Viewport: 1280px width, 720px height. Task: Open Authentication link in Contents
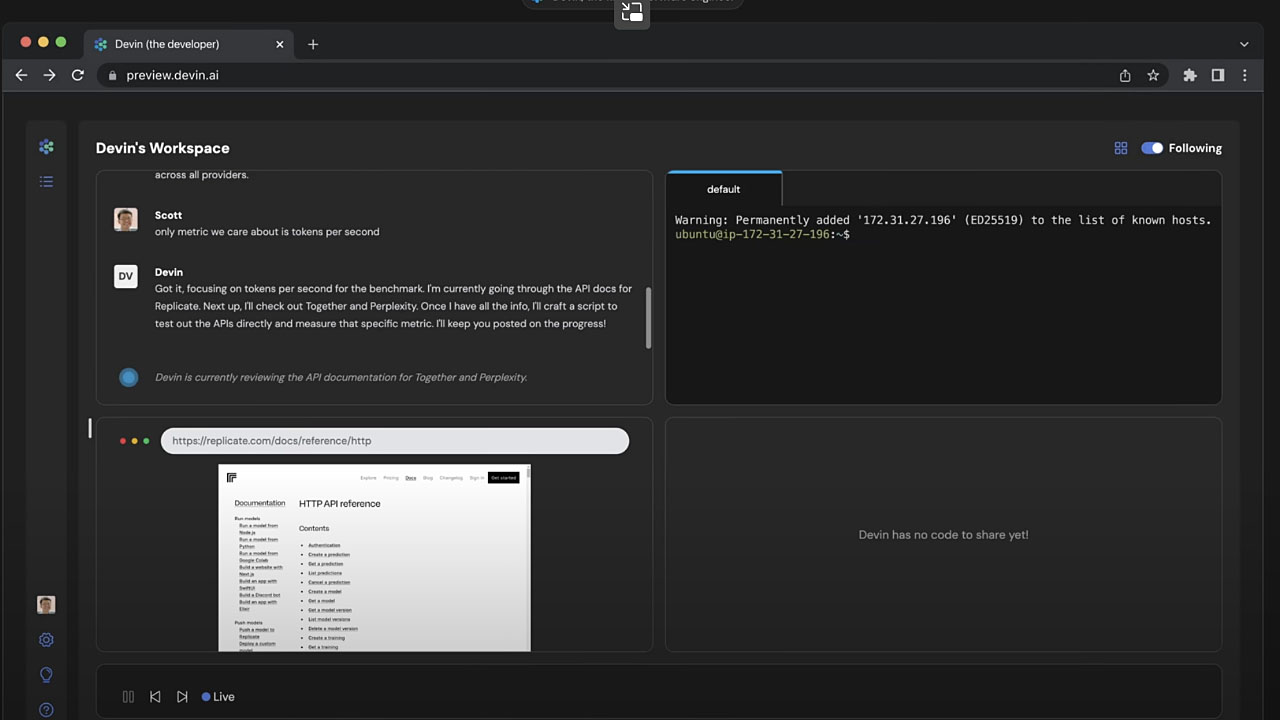[x=324, y=546]
